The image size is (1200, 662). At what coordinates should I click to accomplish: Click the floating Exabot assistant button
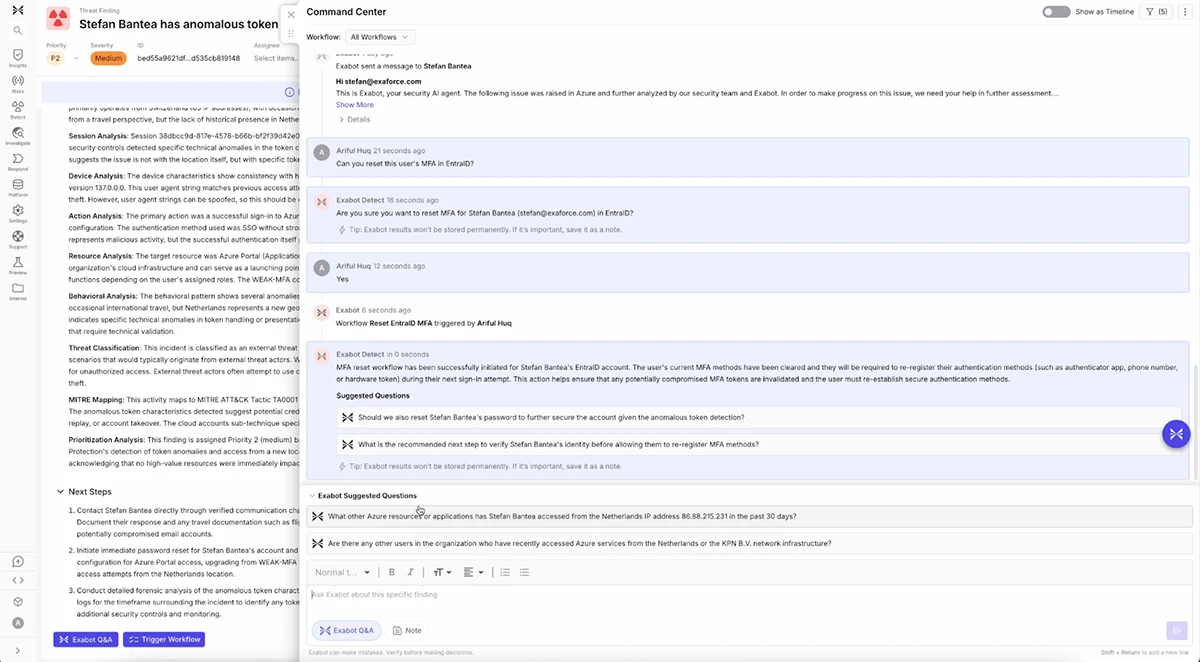(x=1176, y=433)
